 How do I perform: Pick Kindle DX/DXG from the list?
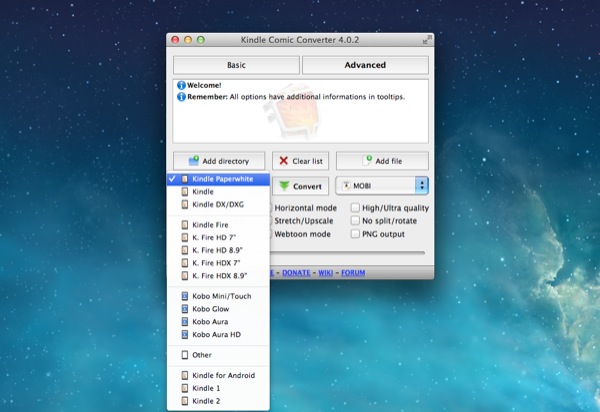pos(218,204)
